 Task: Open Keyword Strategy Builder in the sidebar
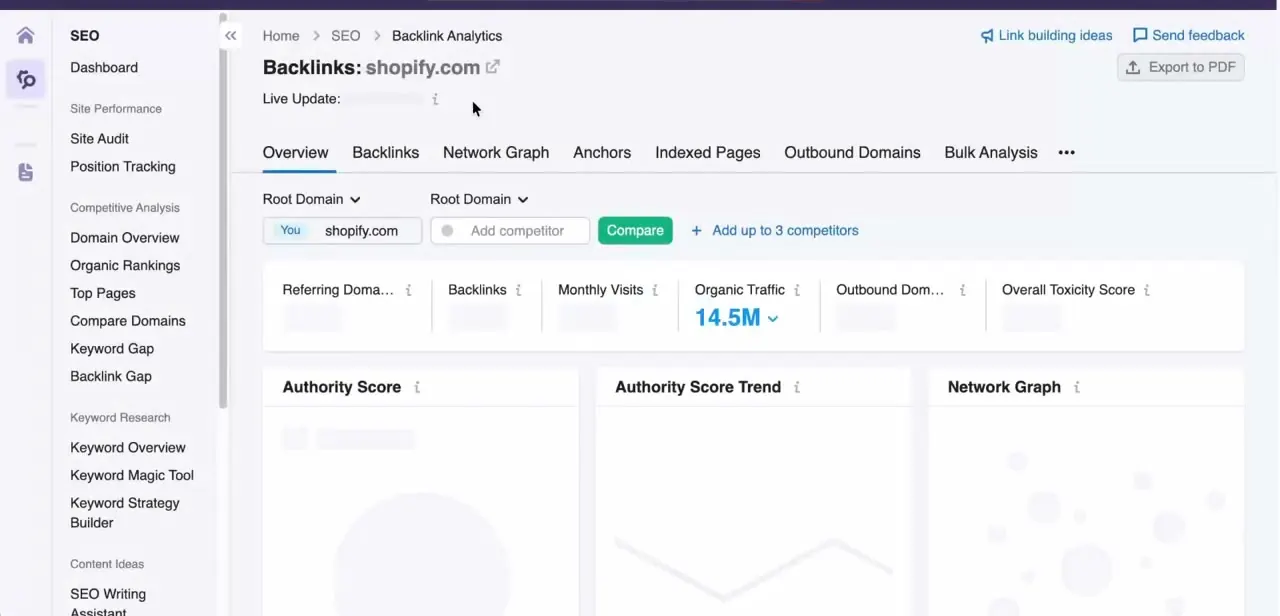(125, 513)
